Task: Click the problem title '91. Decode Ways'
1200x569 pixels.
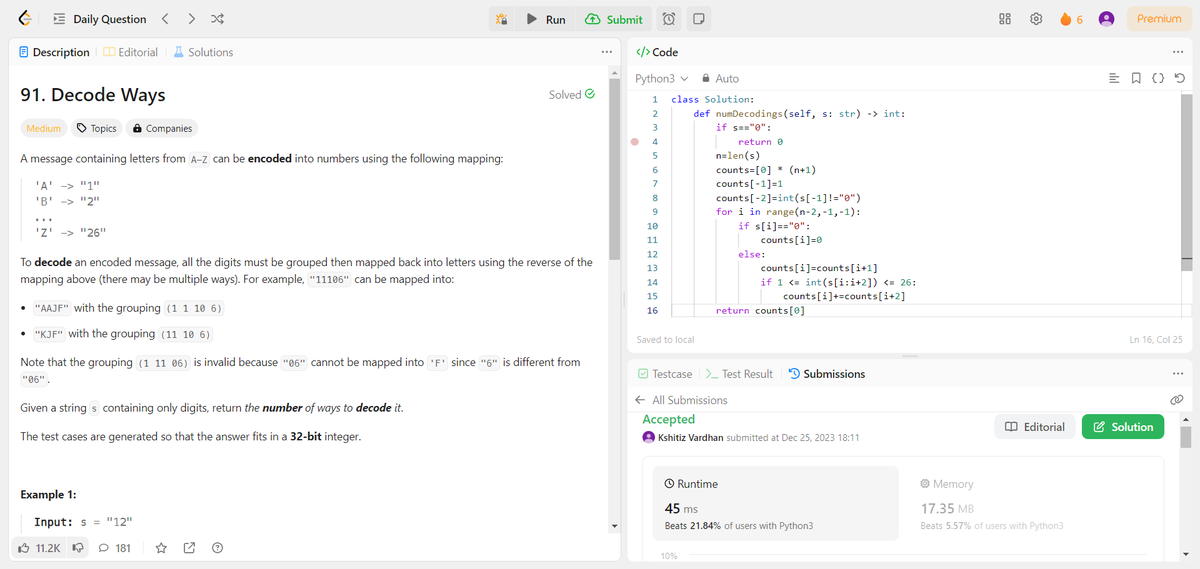Action: pyautogui.click(x=93, y=95)
